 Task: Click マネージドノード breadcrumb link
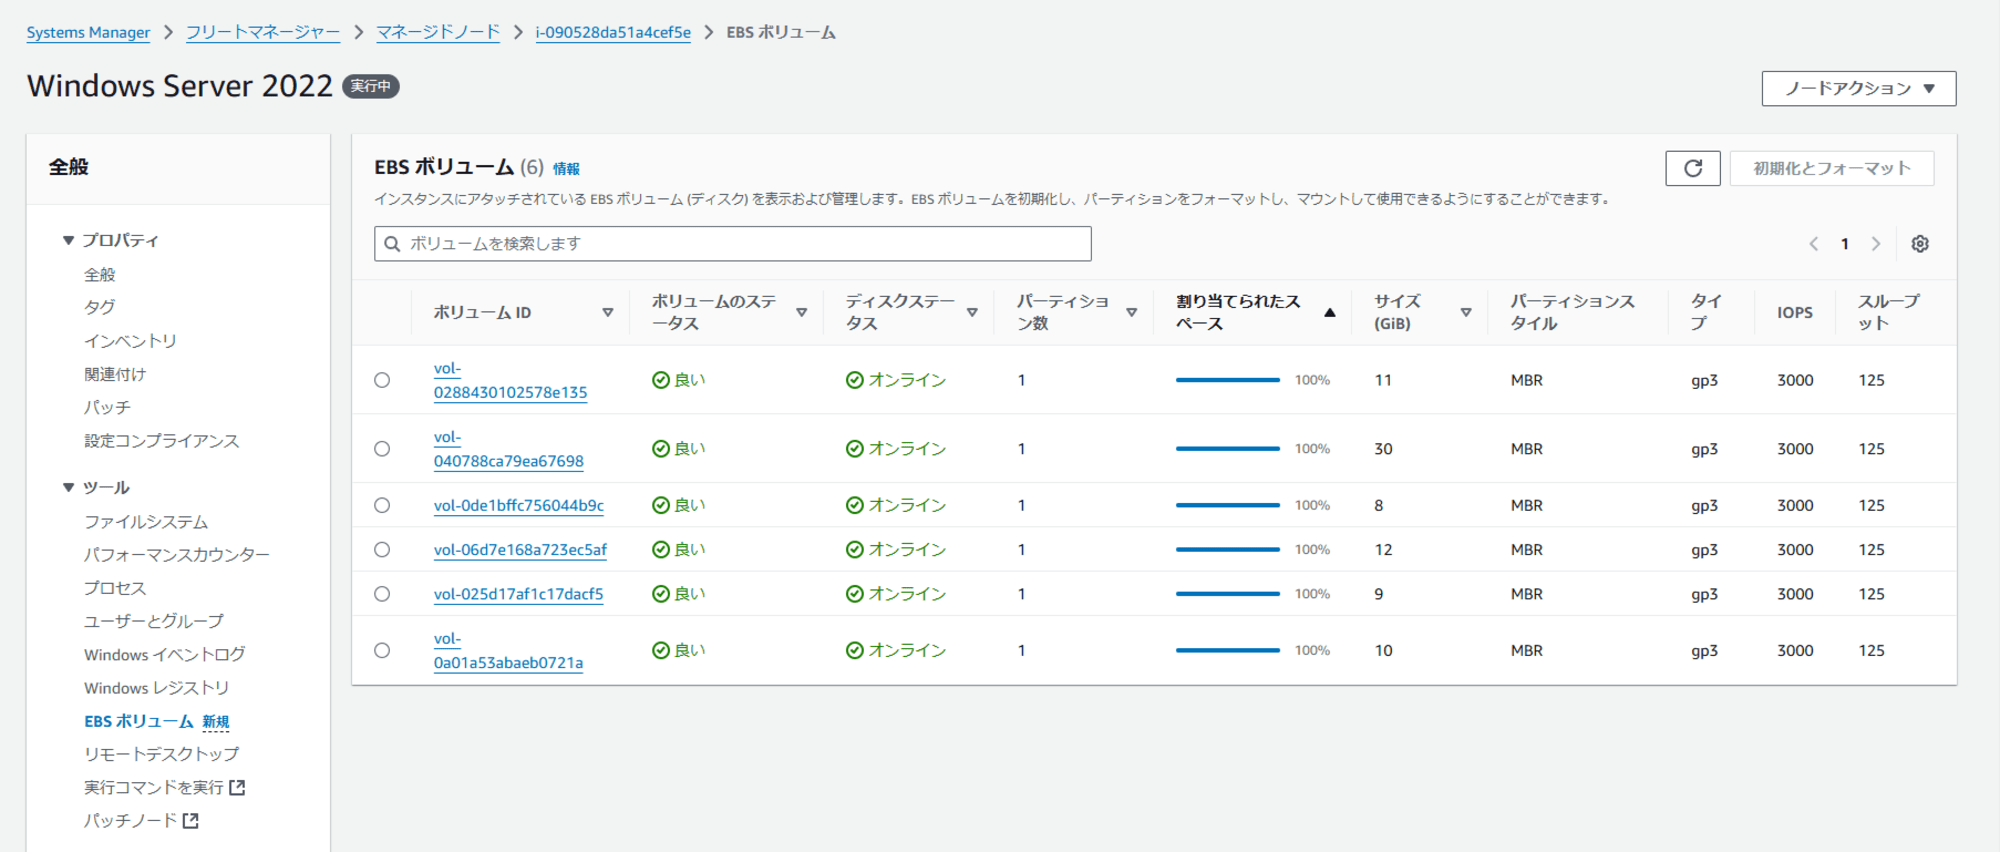click(x=438, y=32)
